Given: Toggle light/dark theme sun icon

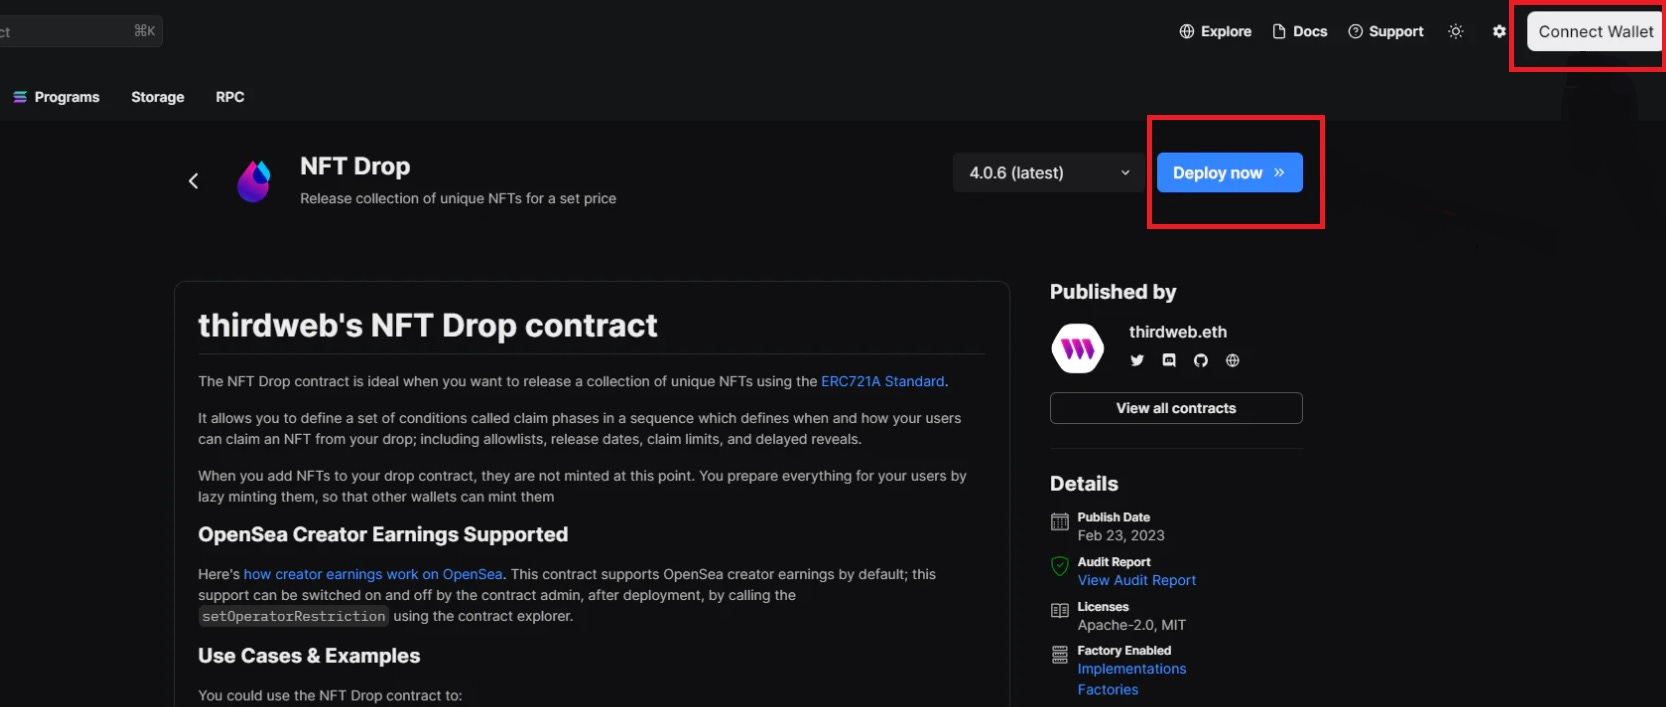Looking at the screenshot, I should click(1456, 32).
